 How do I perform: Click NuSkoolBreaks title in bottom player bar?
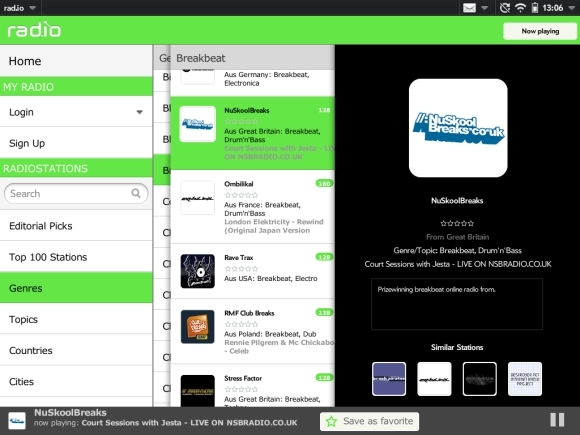coord(70,412)
